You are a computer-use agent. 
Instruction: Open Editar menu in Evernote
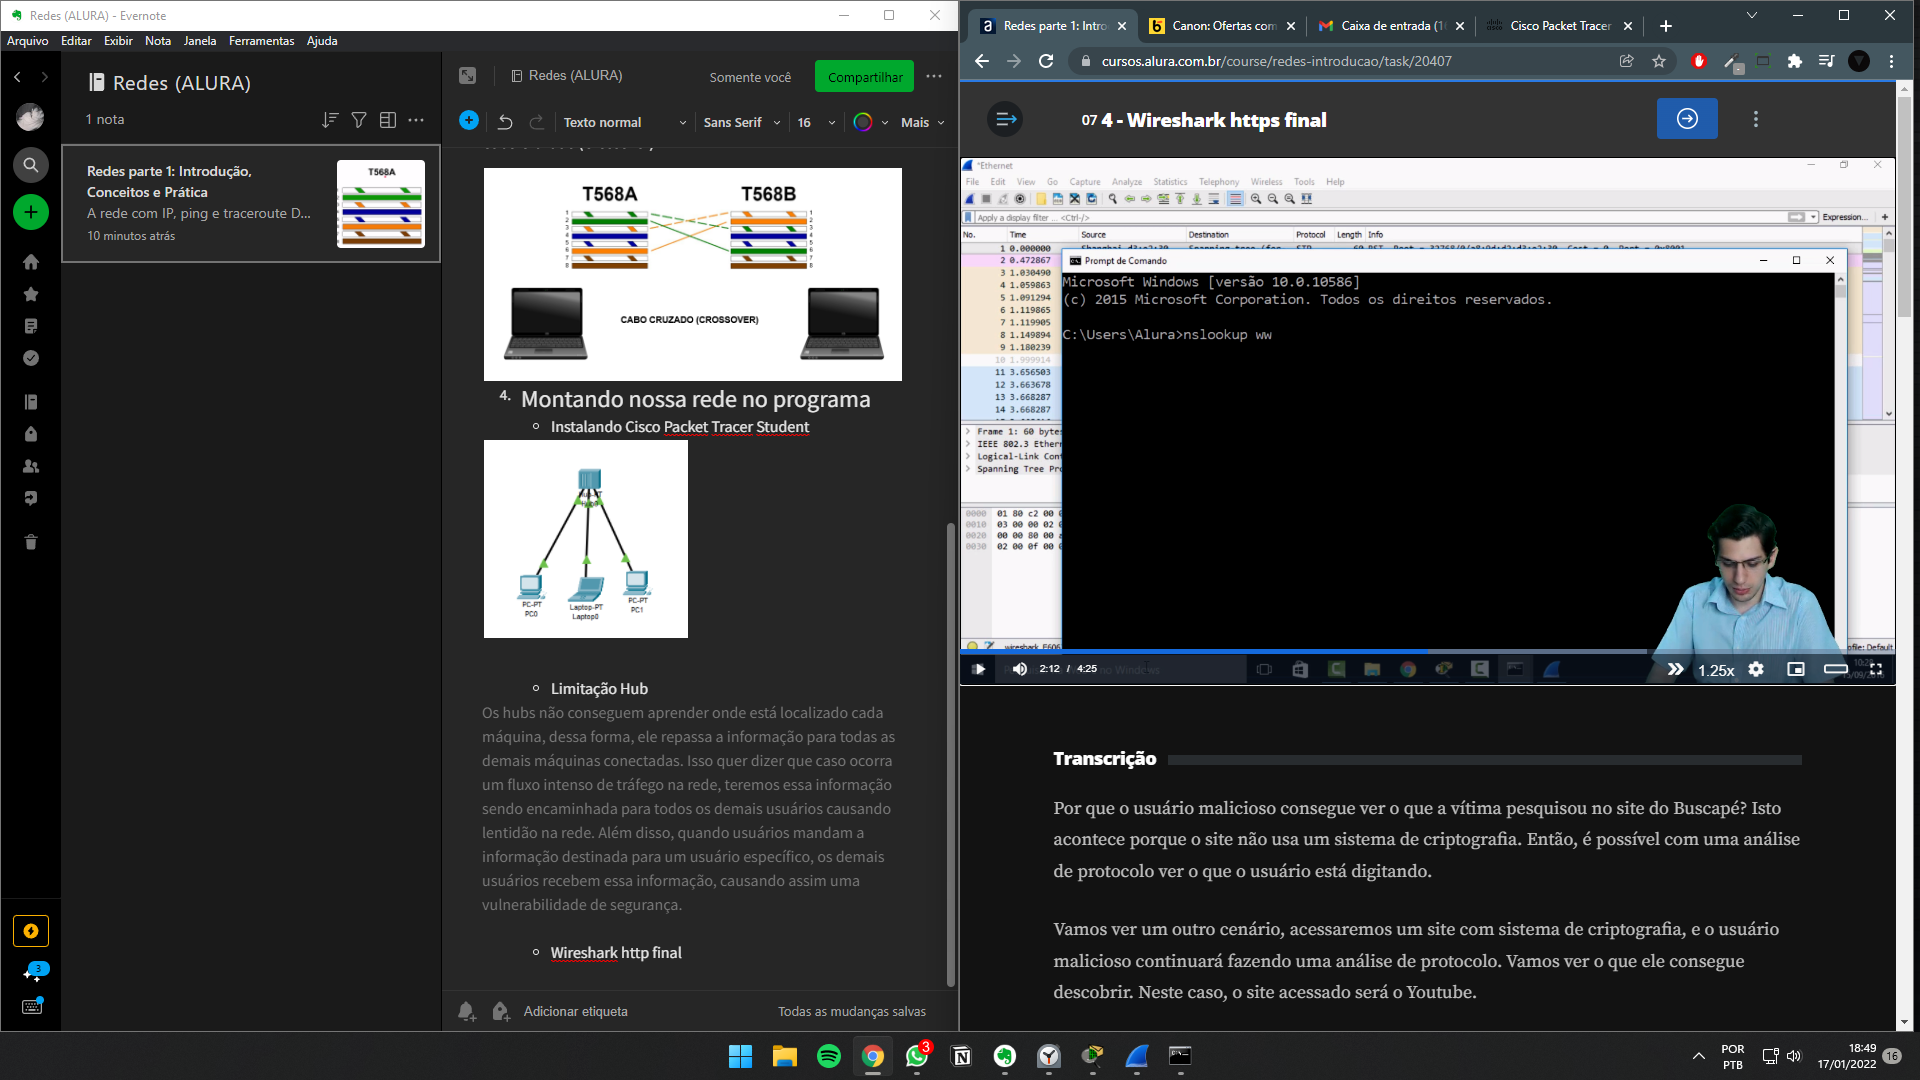76,41
